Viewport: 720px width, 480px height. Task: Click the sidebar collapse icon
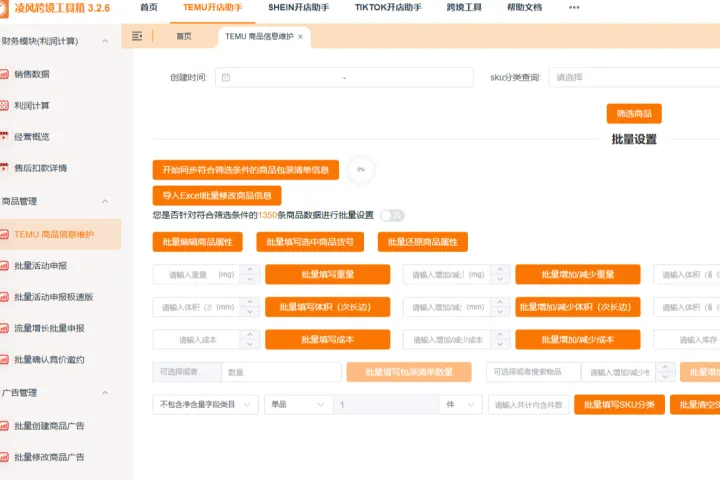pos(137,36)
